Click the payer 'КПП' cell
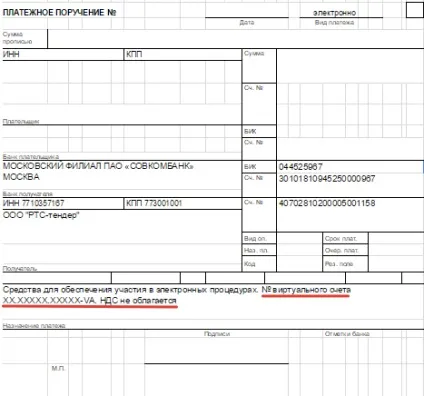424x396 pixels. click(183, 54)
